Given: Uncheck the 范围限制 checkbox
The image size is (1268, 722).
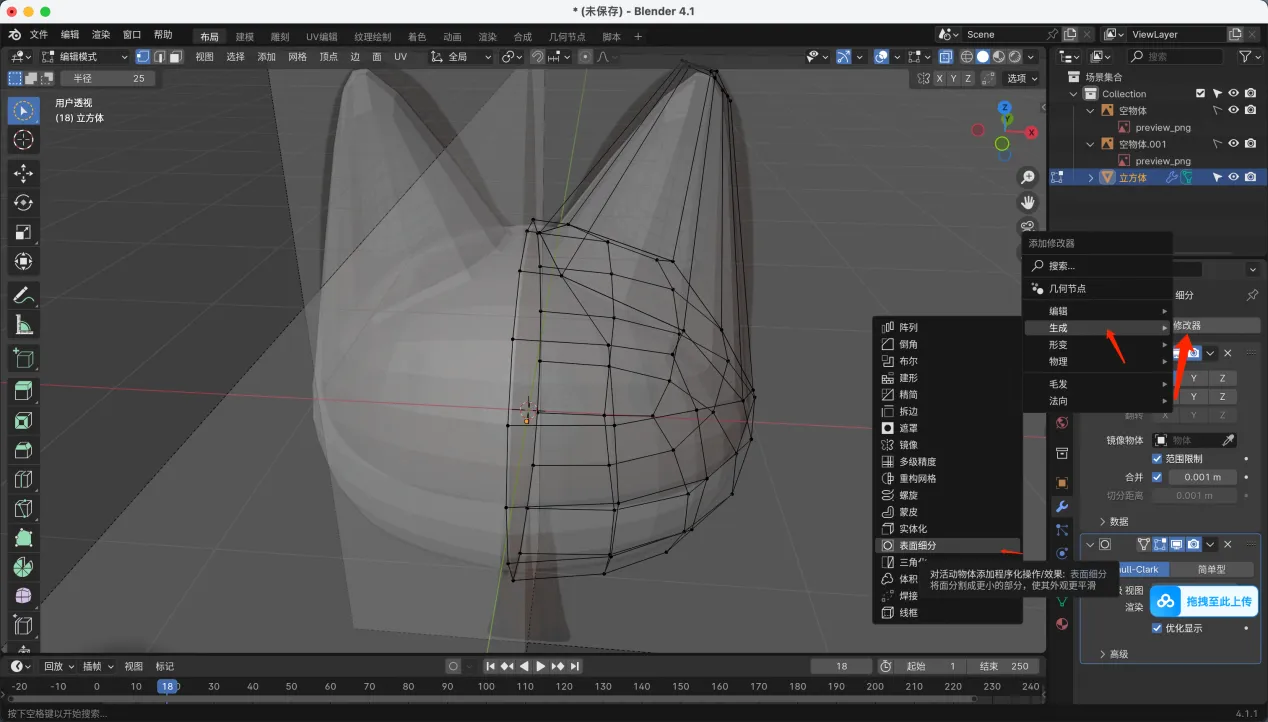Looking at the screenshot, I should coord(1157,459).
